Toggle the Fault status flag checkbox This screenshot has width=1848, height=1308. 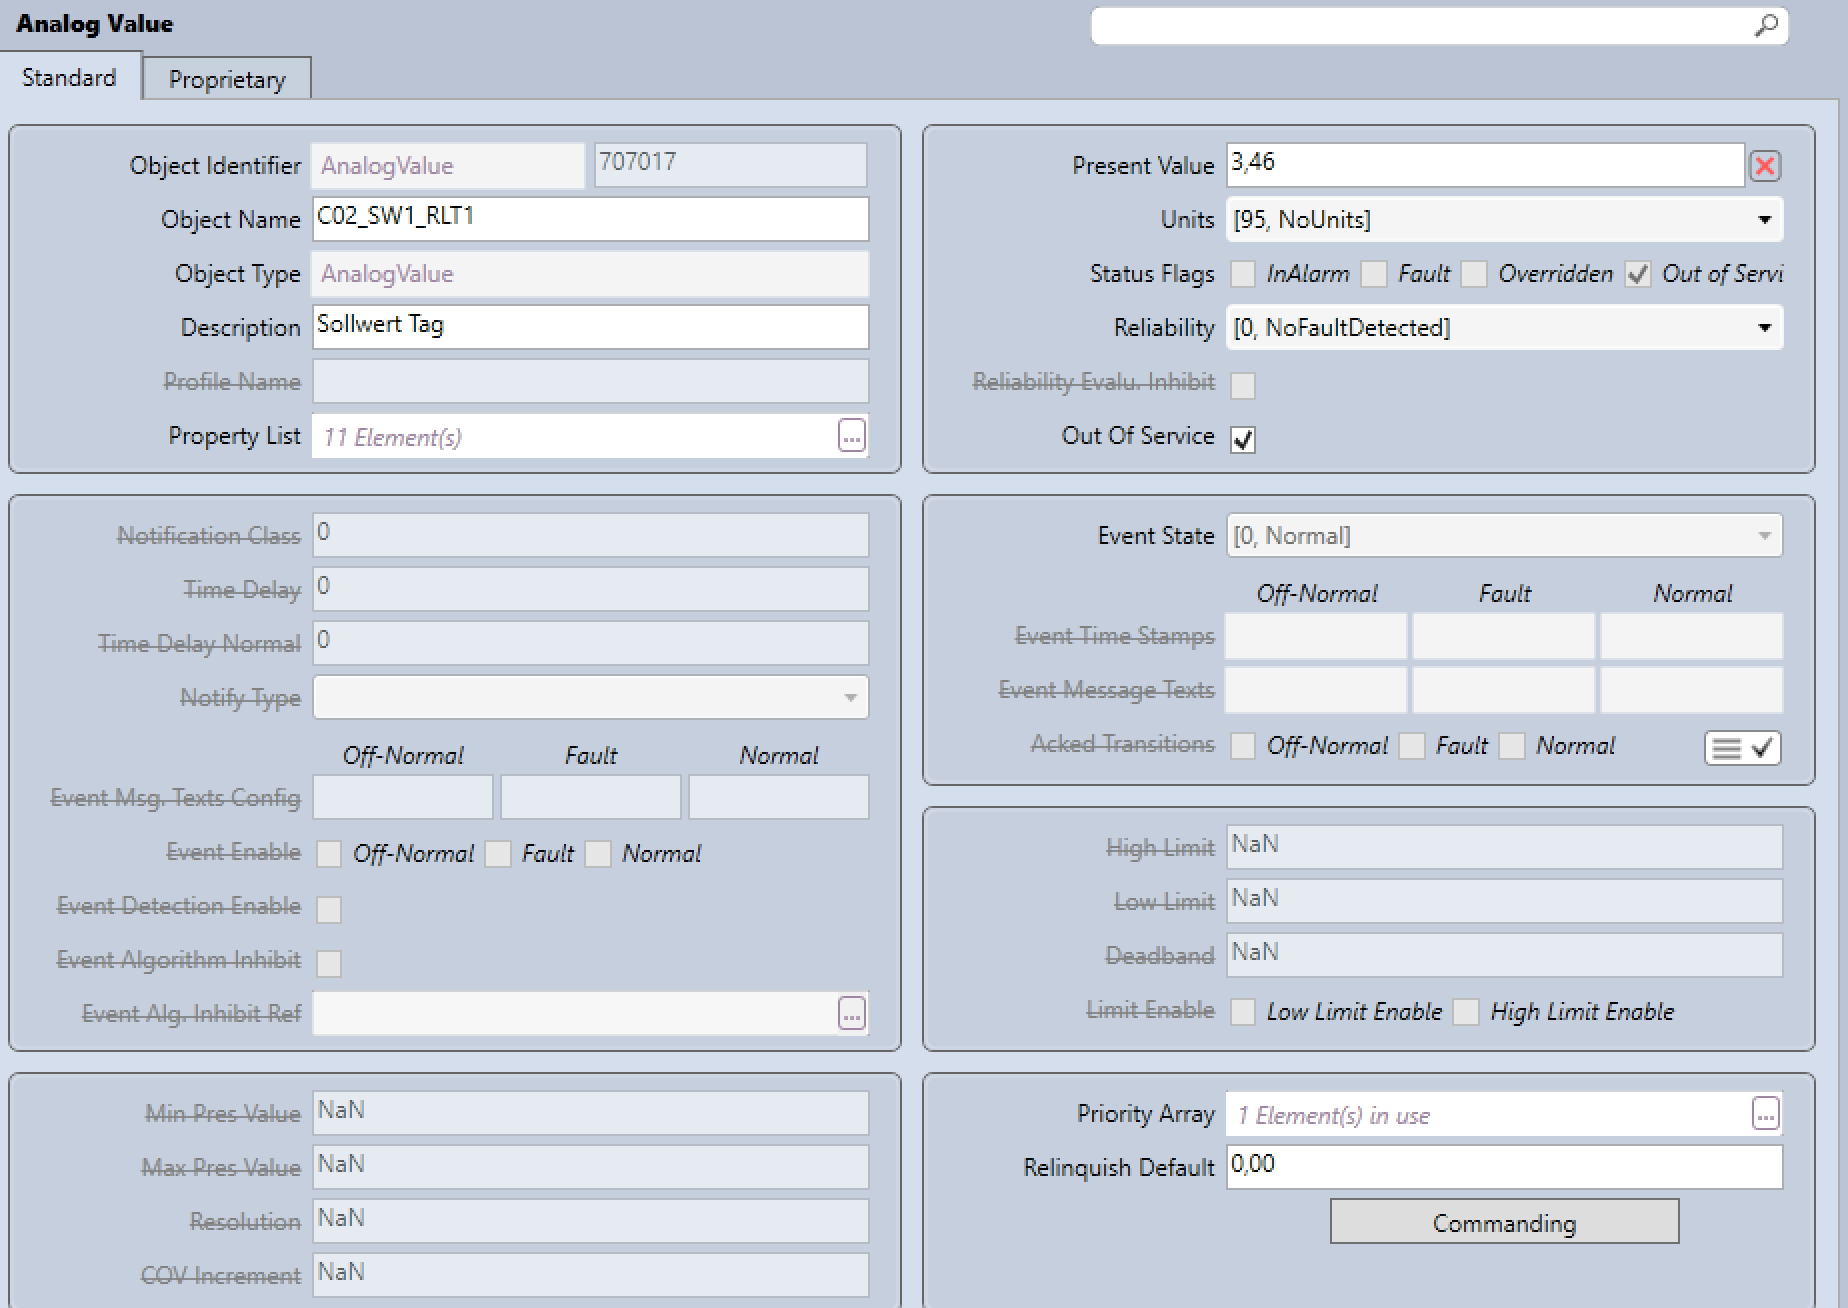(x=1374, y=274)
